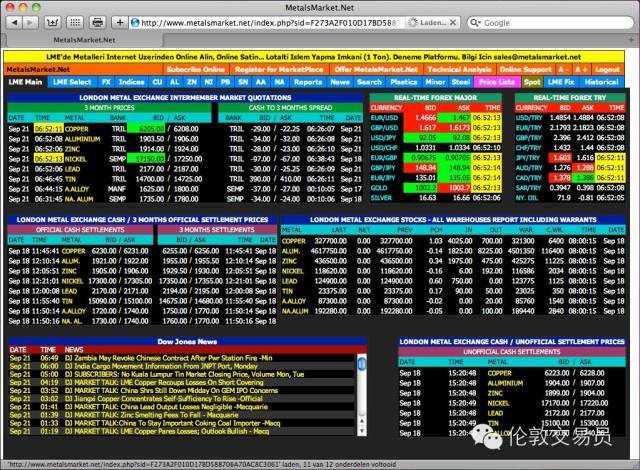640x470 pixels.
Task: Switch to the Price Lists tab
Action: click(x=496, y=82)
